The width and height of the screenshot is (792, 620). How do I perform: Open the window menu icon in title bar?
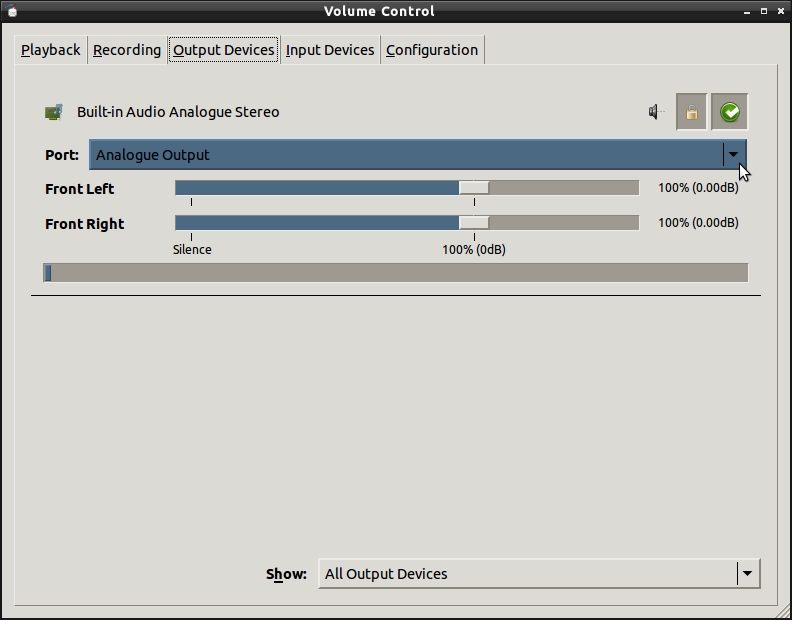click(x=12, y=12)
